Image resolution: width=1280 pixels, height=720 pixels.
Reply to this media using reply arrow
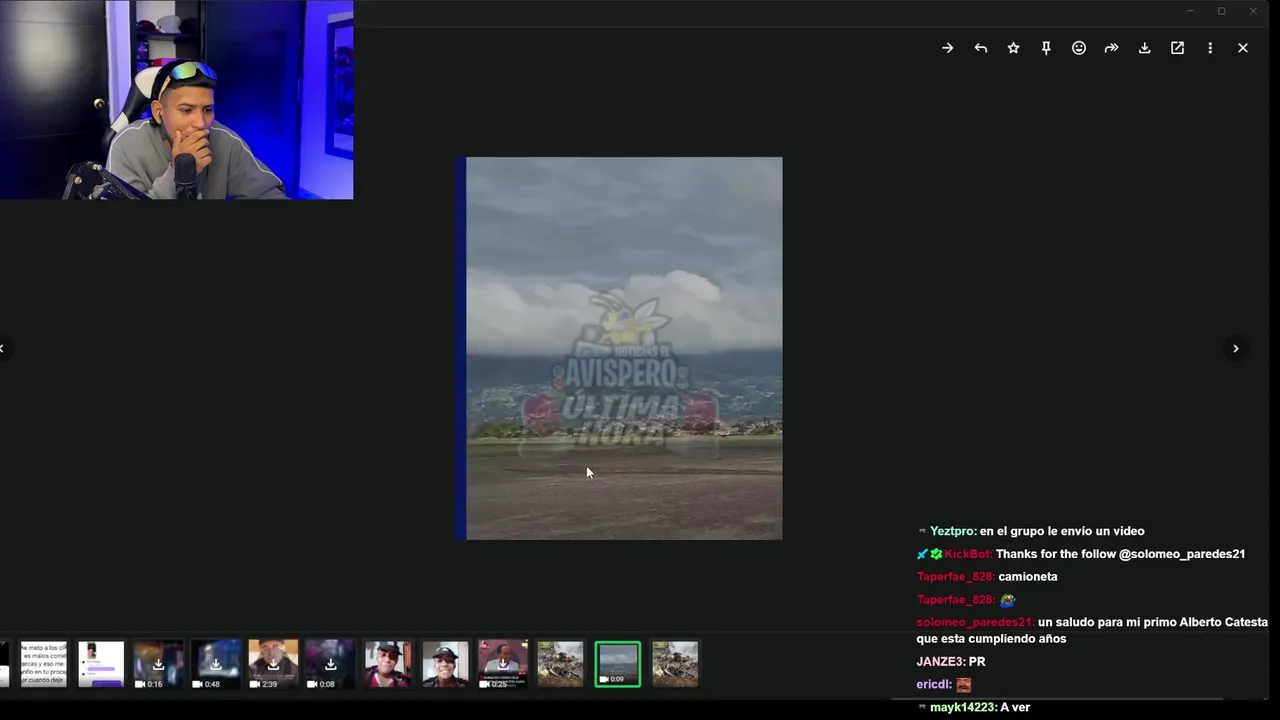click(980, 48)
